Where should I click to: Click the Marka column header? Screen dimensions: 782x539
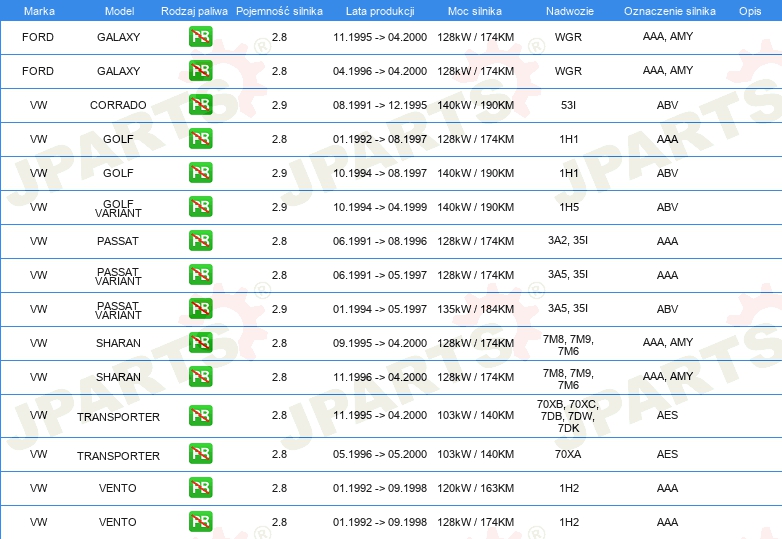tap(39, 11)
